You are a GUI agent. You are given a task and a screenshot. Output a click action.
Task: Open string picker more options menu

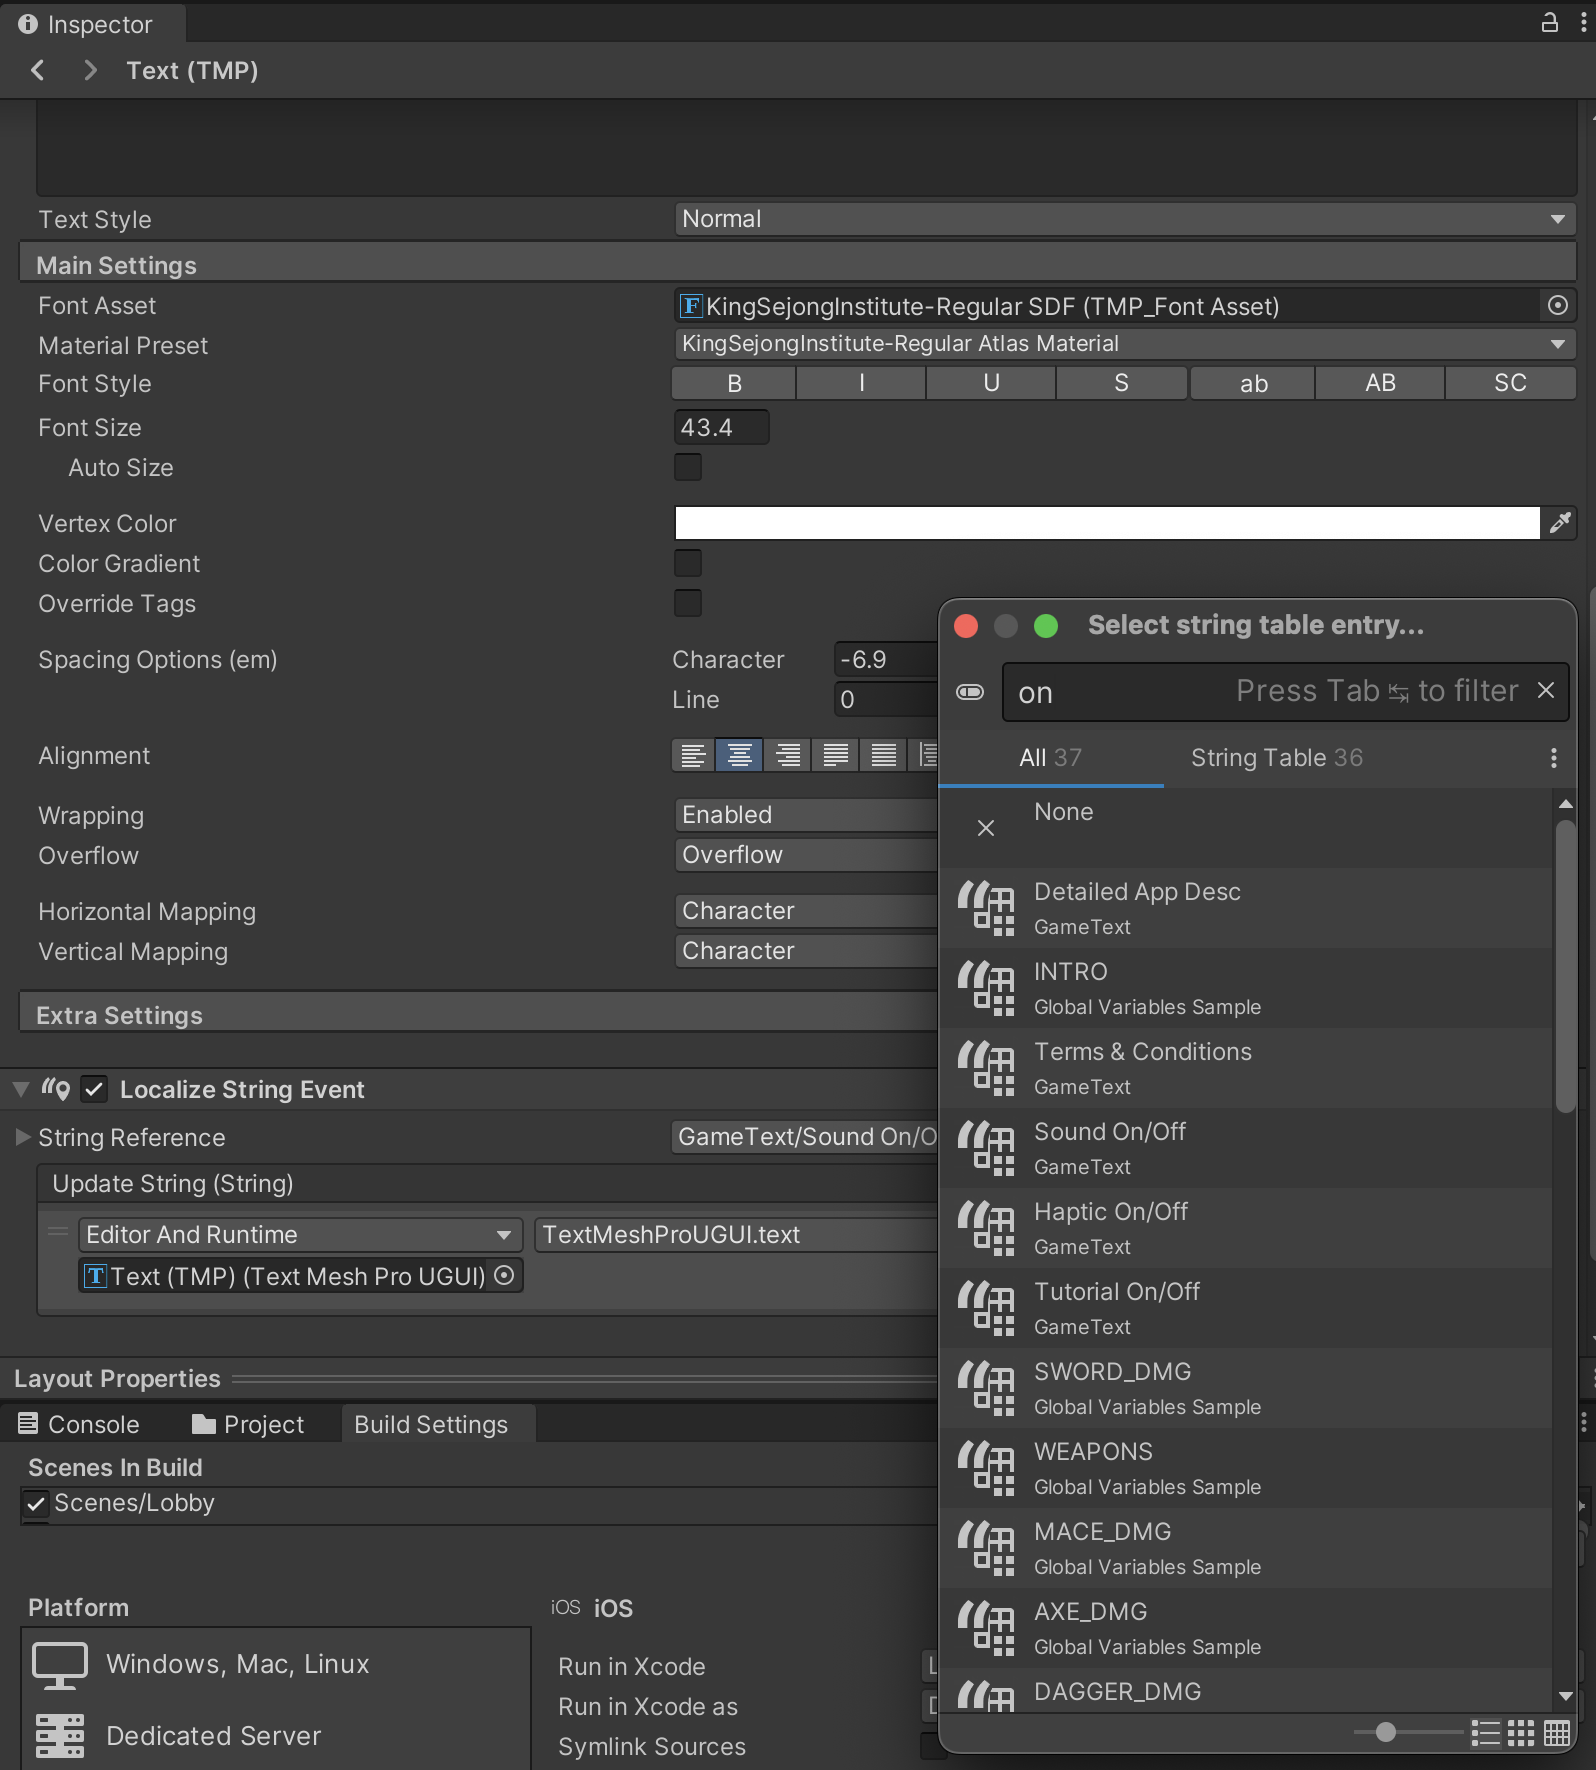(1553, 758)
